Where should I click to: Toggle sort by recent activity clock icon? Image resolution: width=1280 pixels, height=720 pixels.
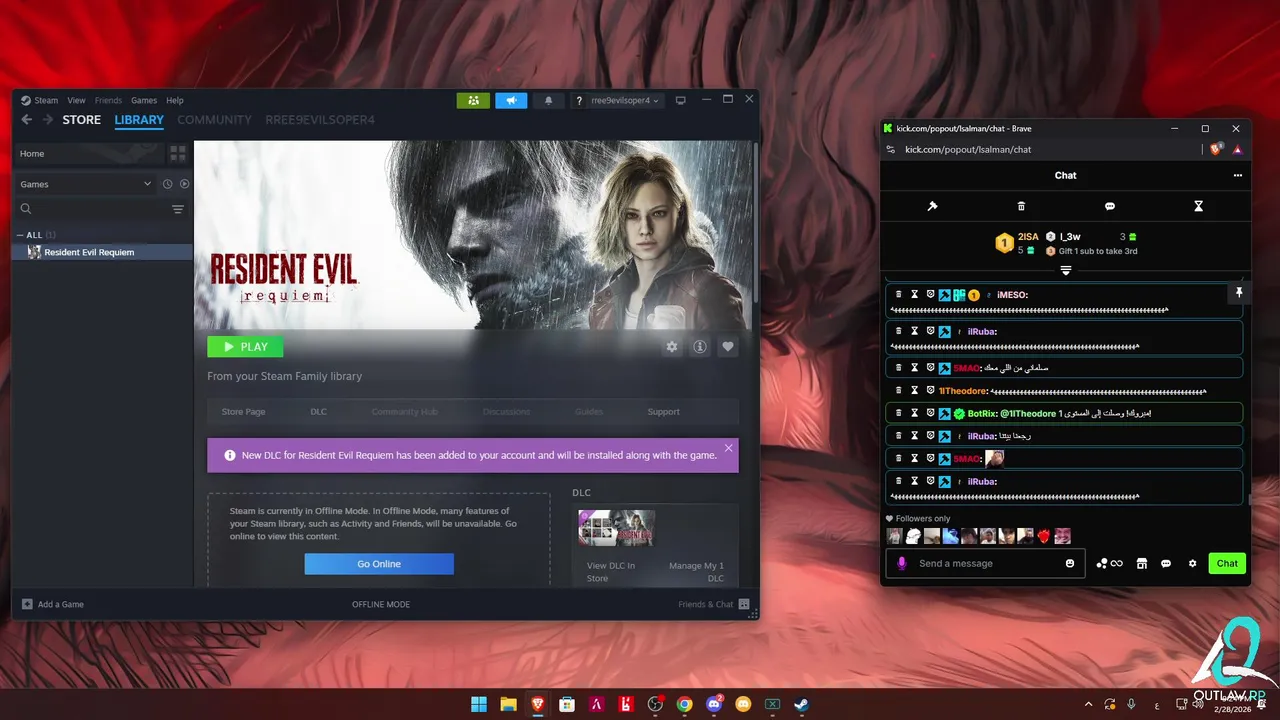tap(168, 184)
